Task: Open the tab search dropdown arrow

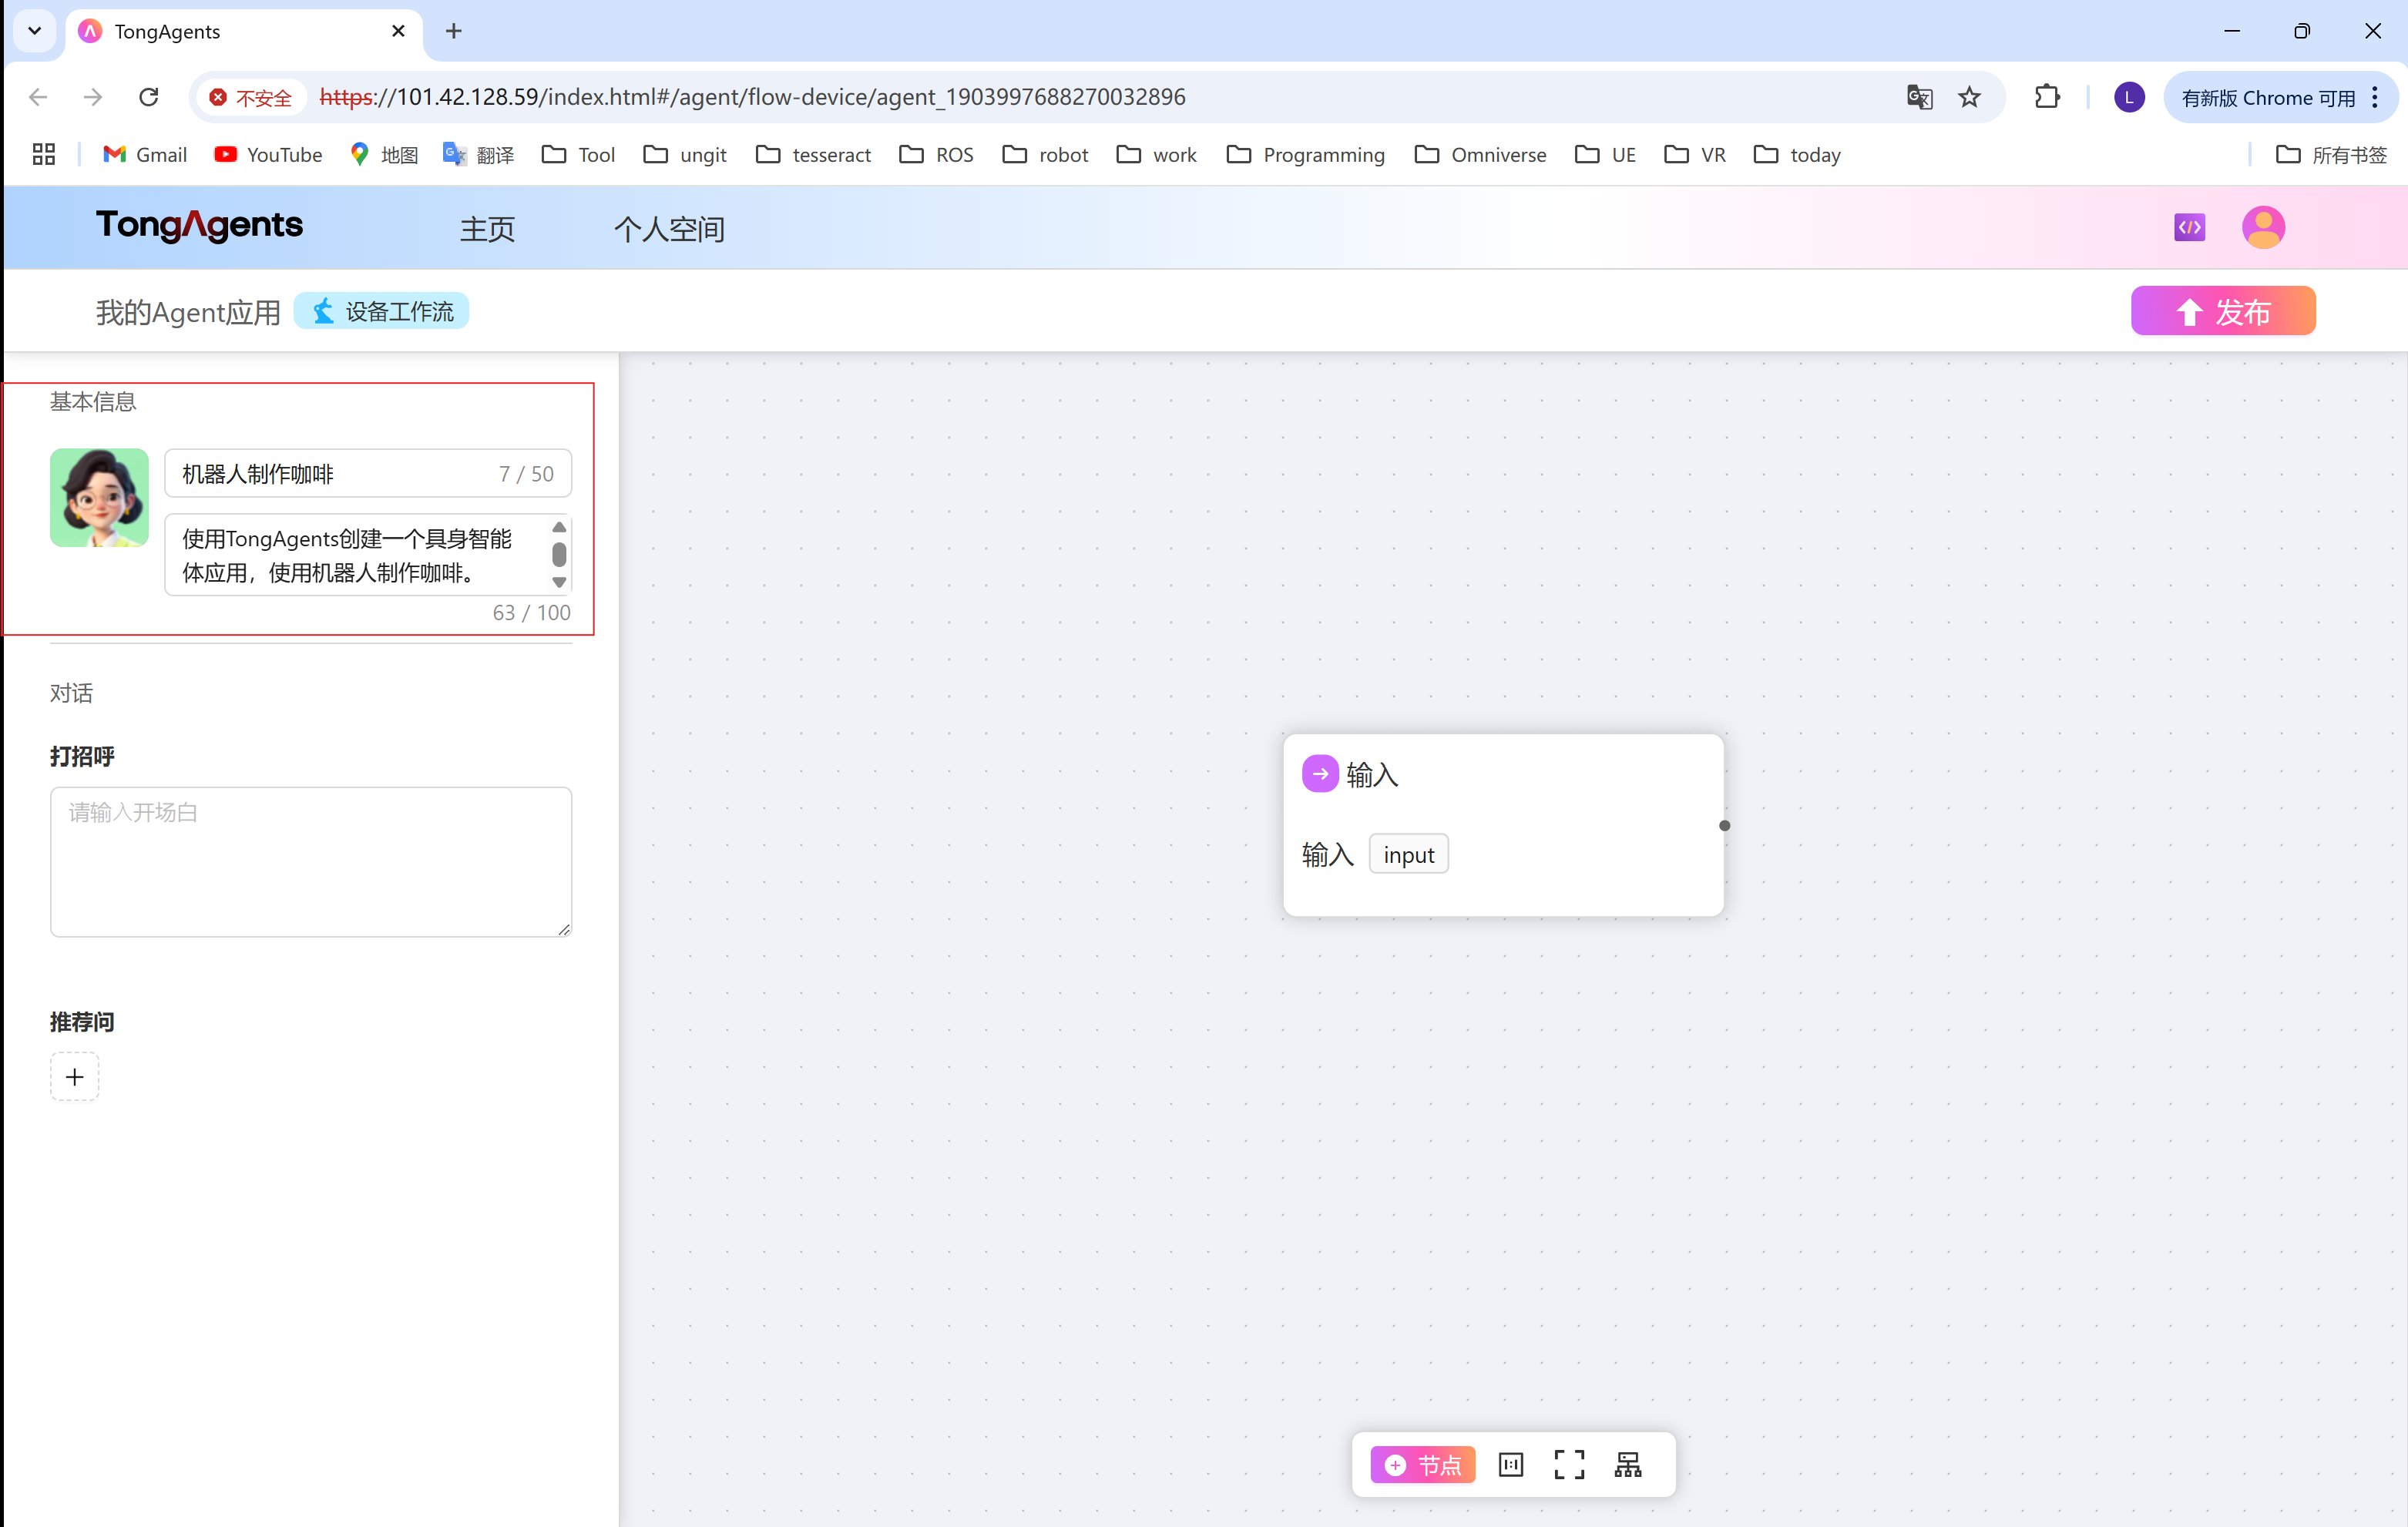Action: [34, 31]
